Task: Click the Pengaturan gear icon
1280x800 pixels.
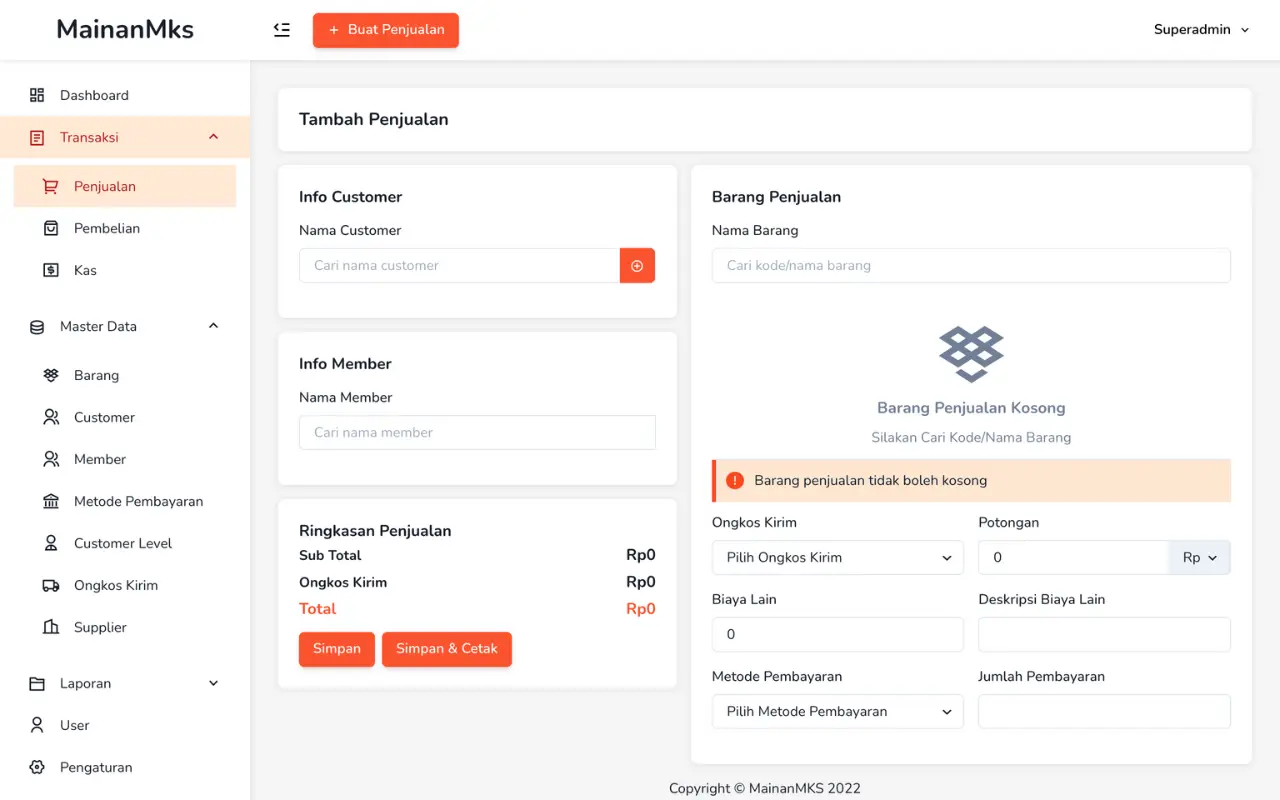Action: [37, 767]
